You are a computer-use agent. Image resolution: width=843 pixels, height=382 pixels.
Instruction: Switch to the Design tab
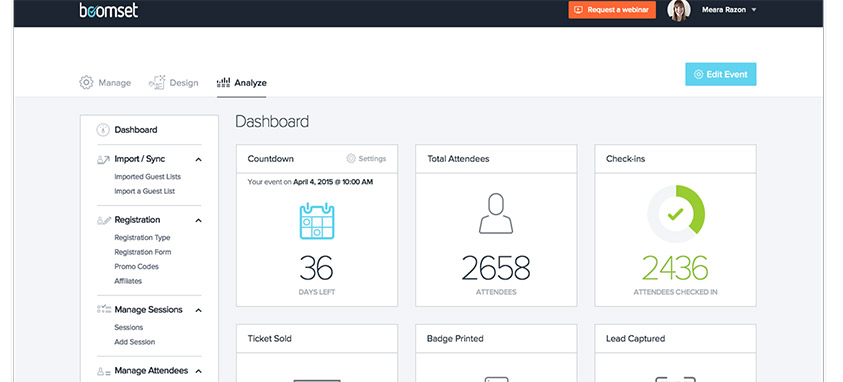click(174, 83)
